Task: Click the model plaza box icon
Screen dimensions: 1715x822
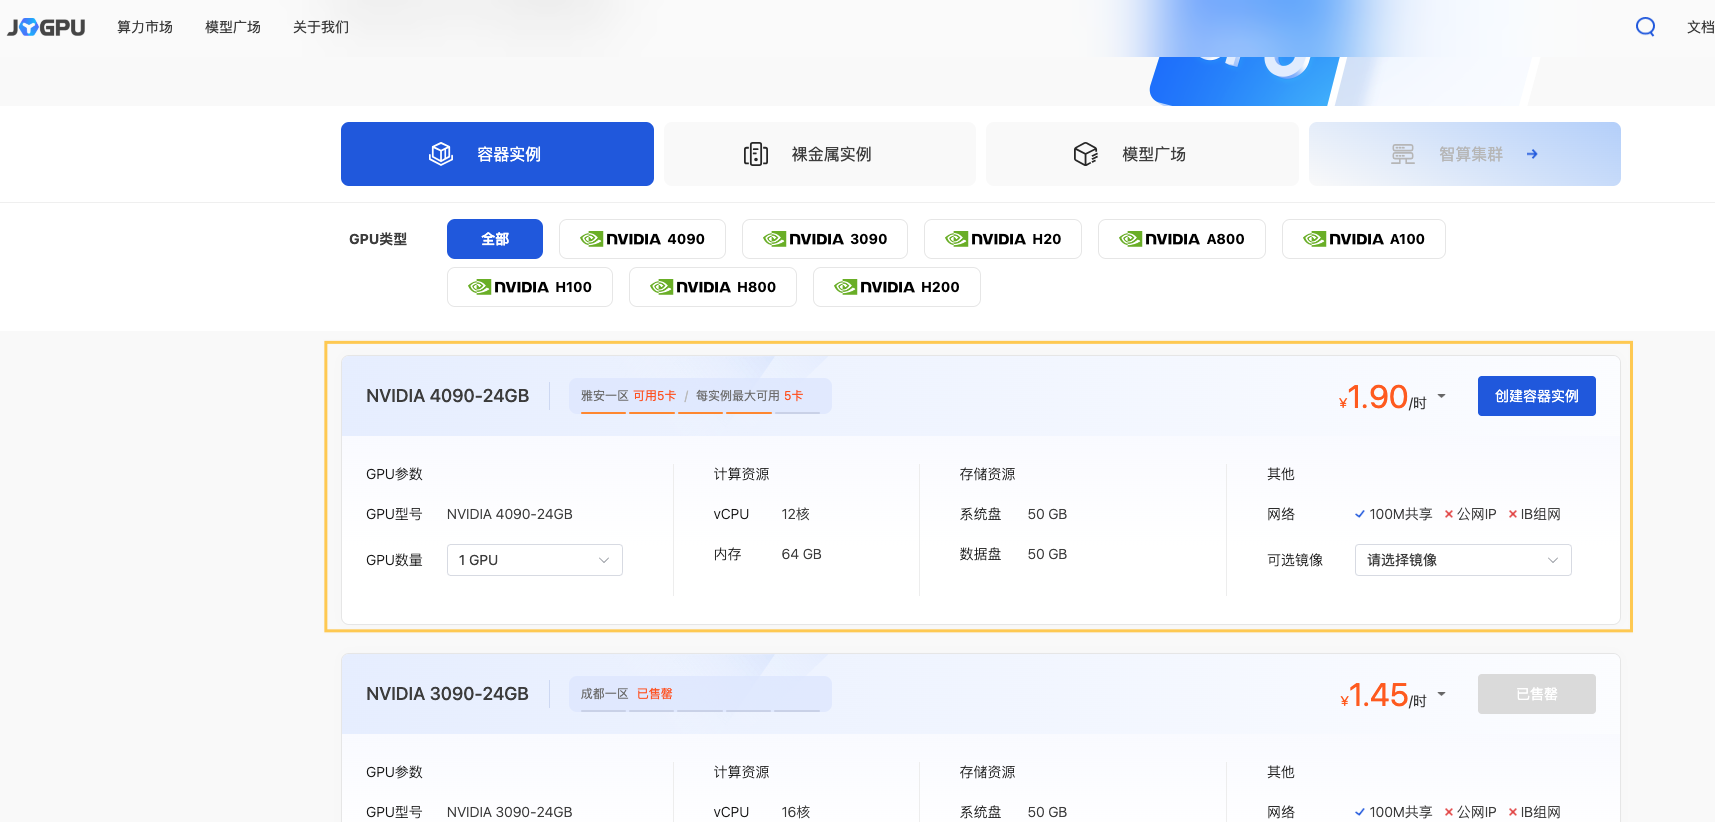Action: point(1086,154)
